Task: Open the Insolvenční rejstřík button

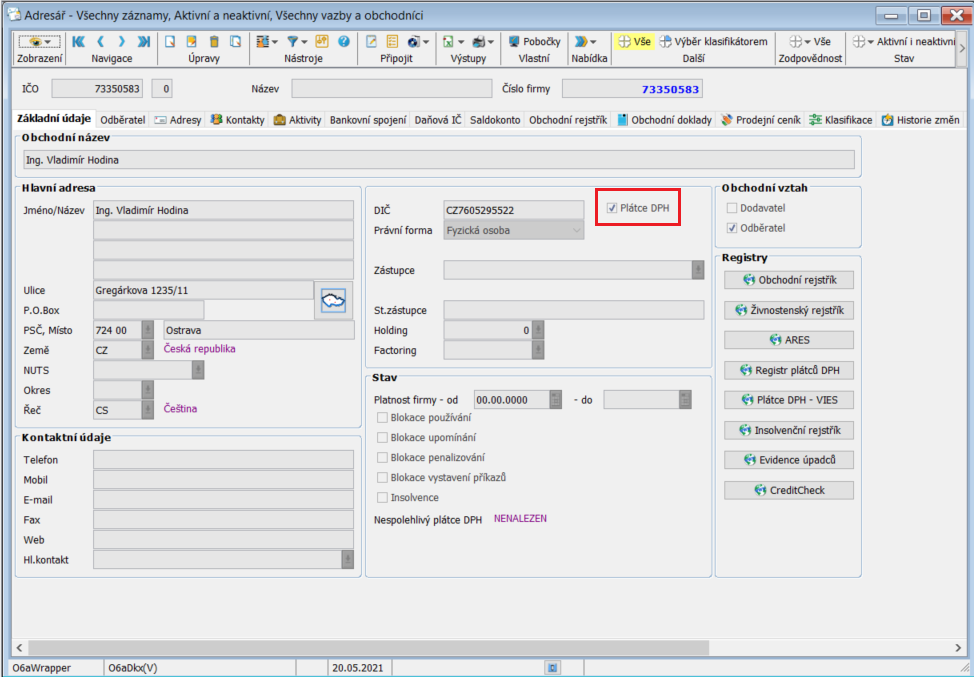Action: point(788,430)
